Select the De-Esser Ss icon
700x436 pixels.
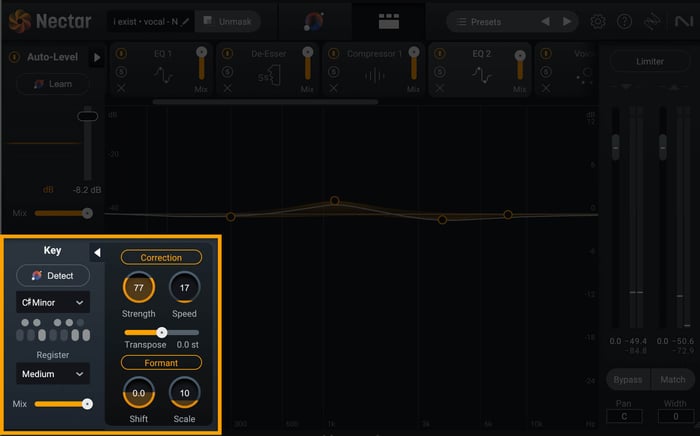(269, 75)
